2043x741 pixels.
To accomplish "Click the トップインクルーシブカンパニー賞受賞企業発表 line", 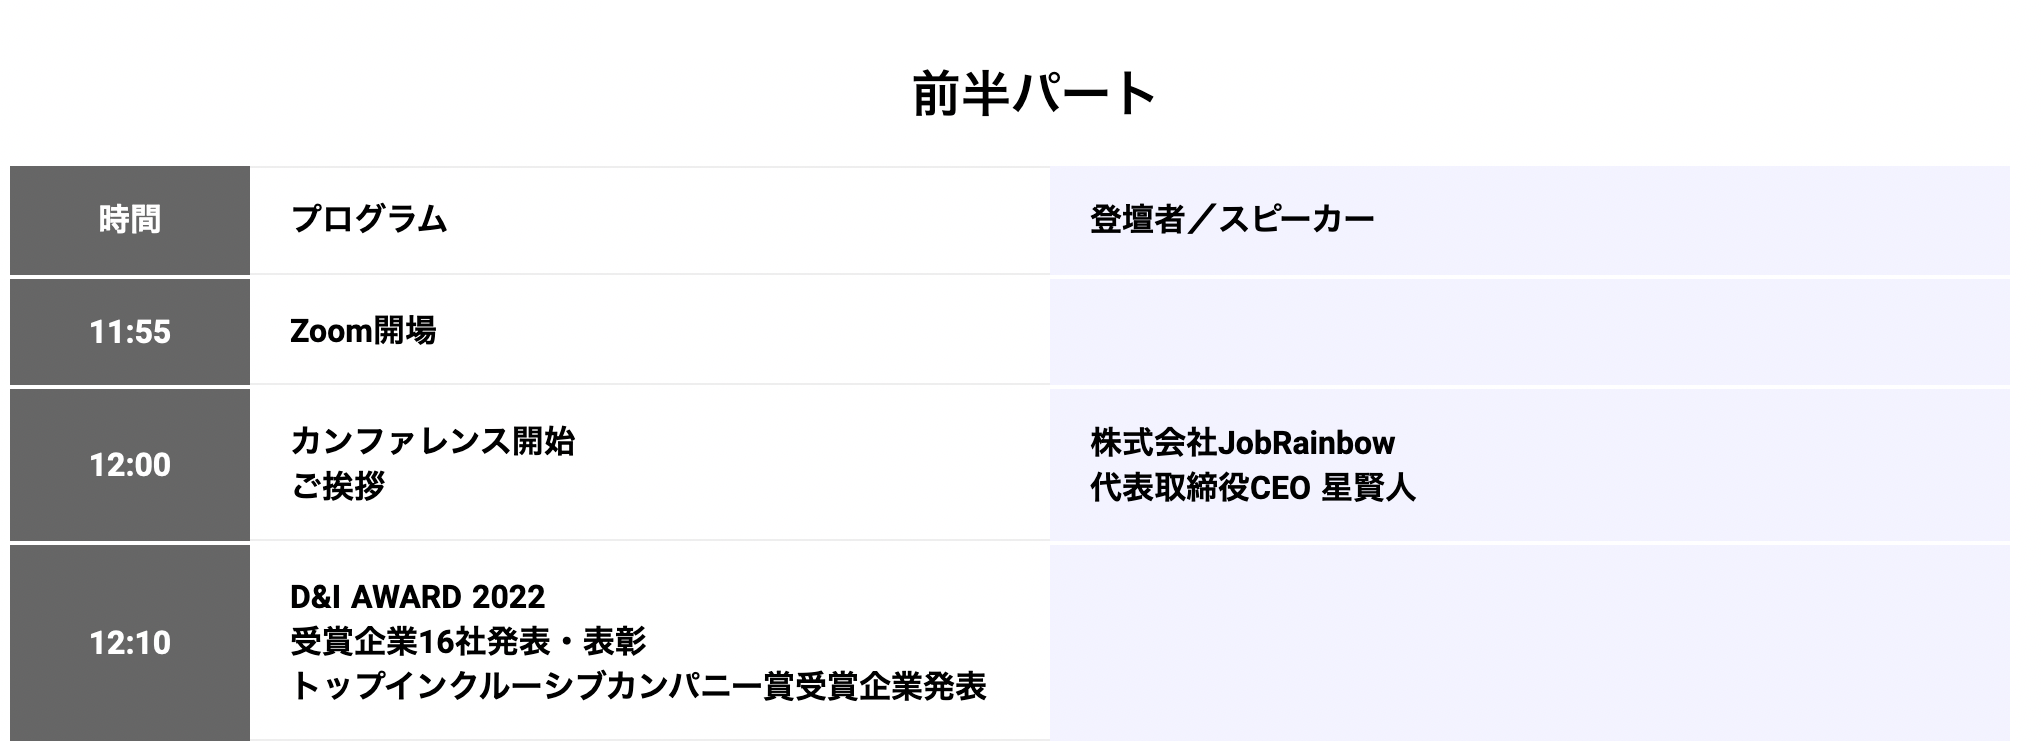I will [638, 686].
